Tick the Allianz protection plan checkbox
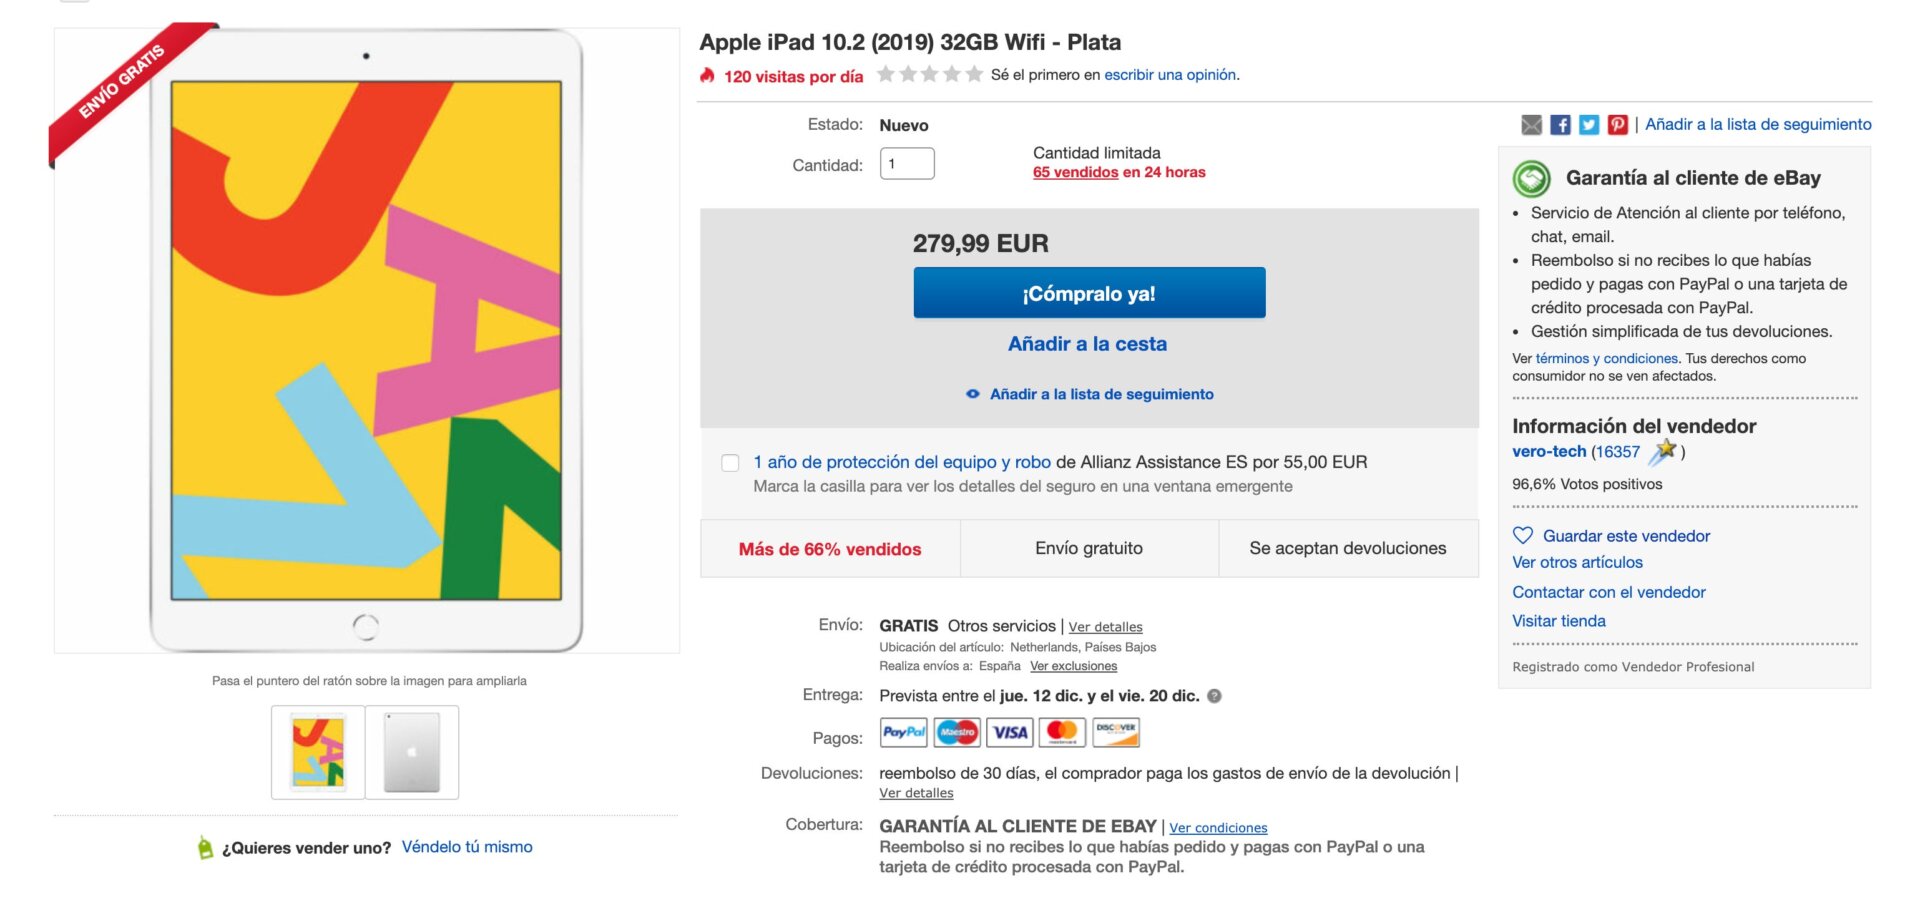Viewport: 1920px width, 911px height. [731, 463]
